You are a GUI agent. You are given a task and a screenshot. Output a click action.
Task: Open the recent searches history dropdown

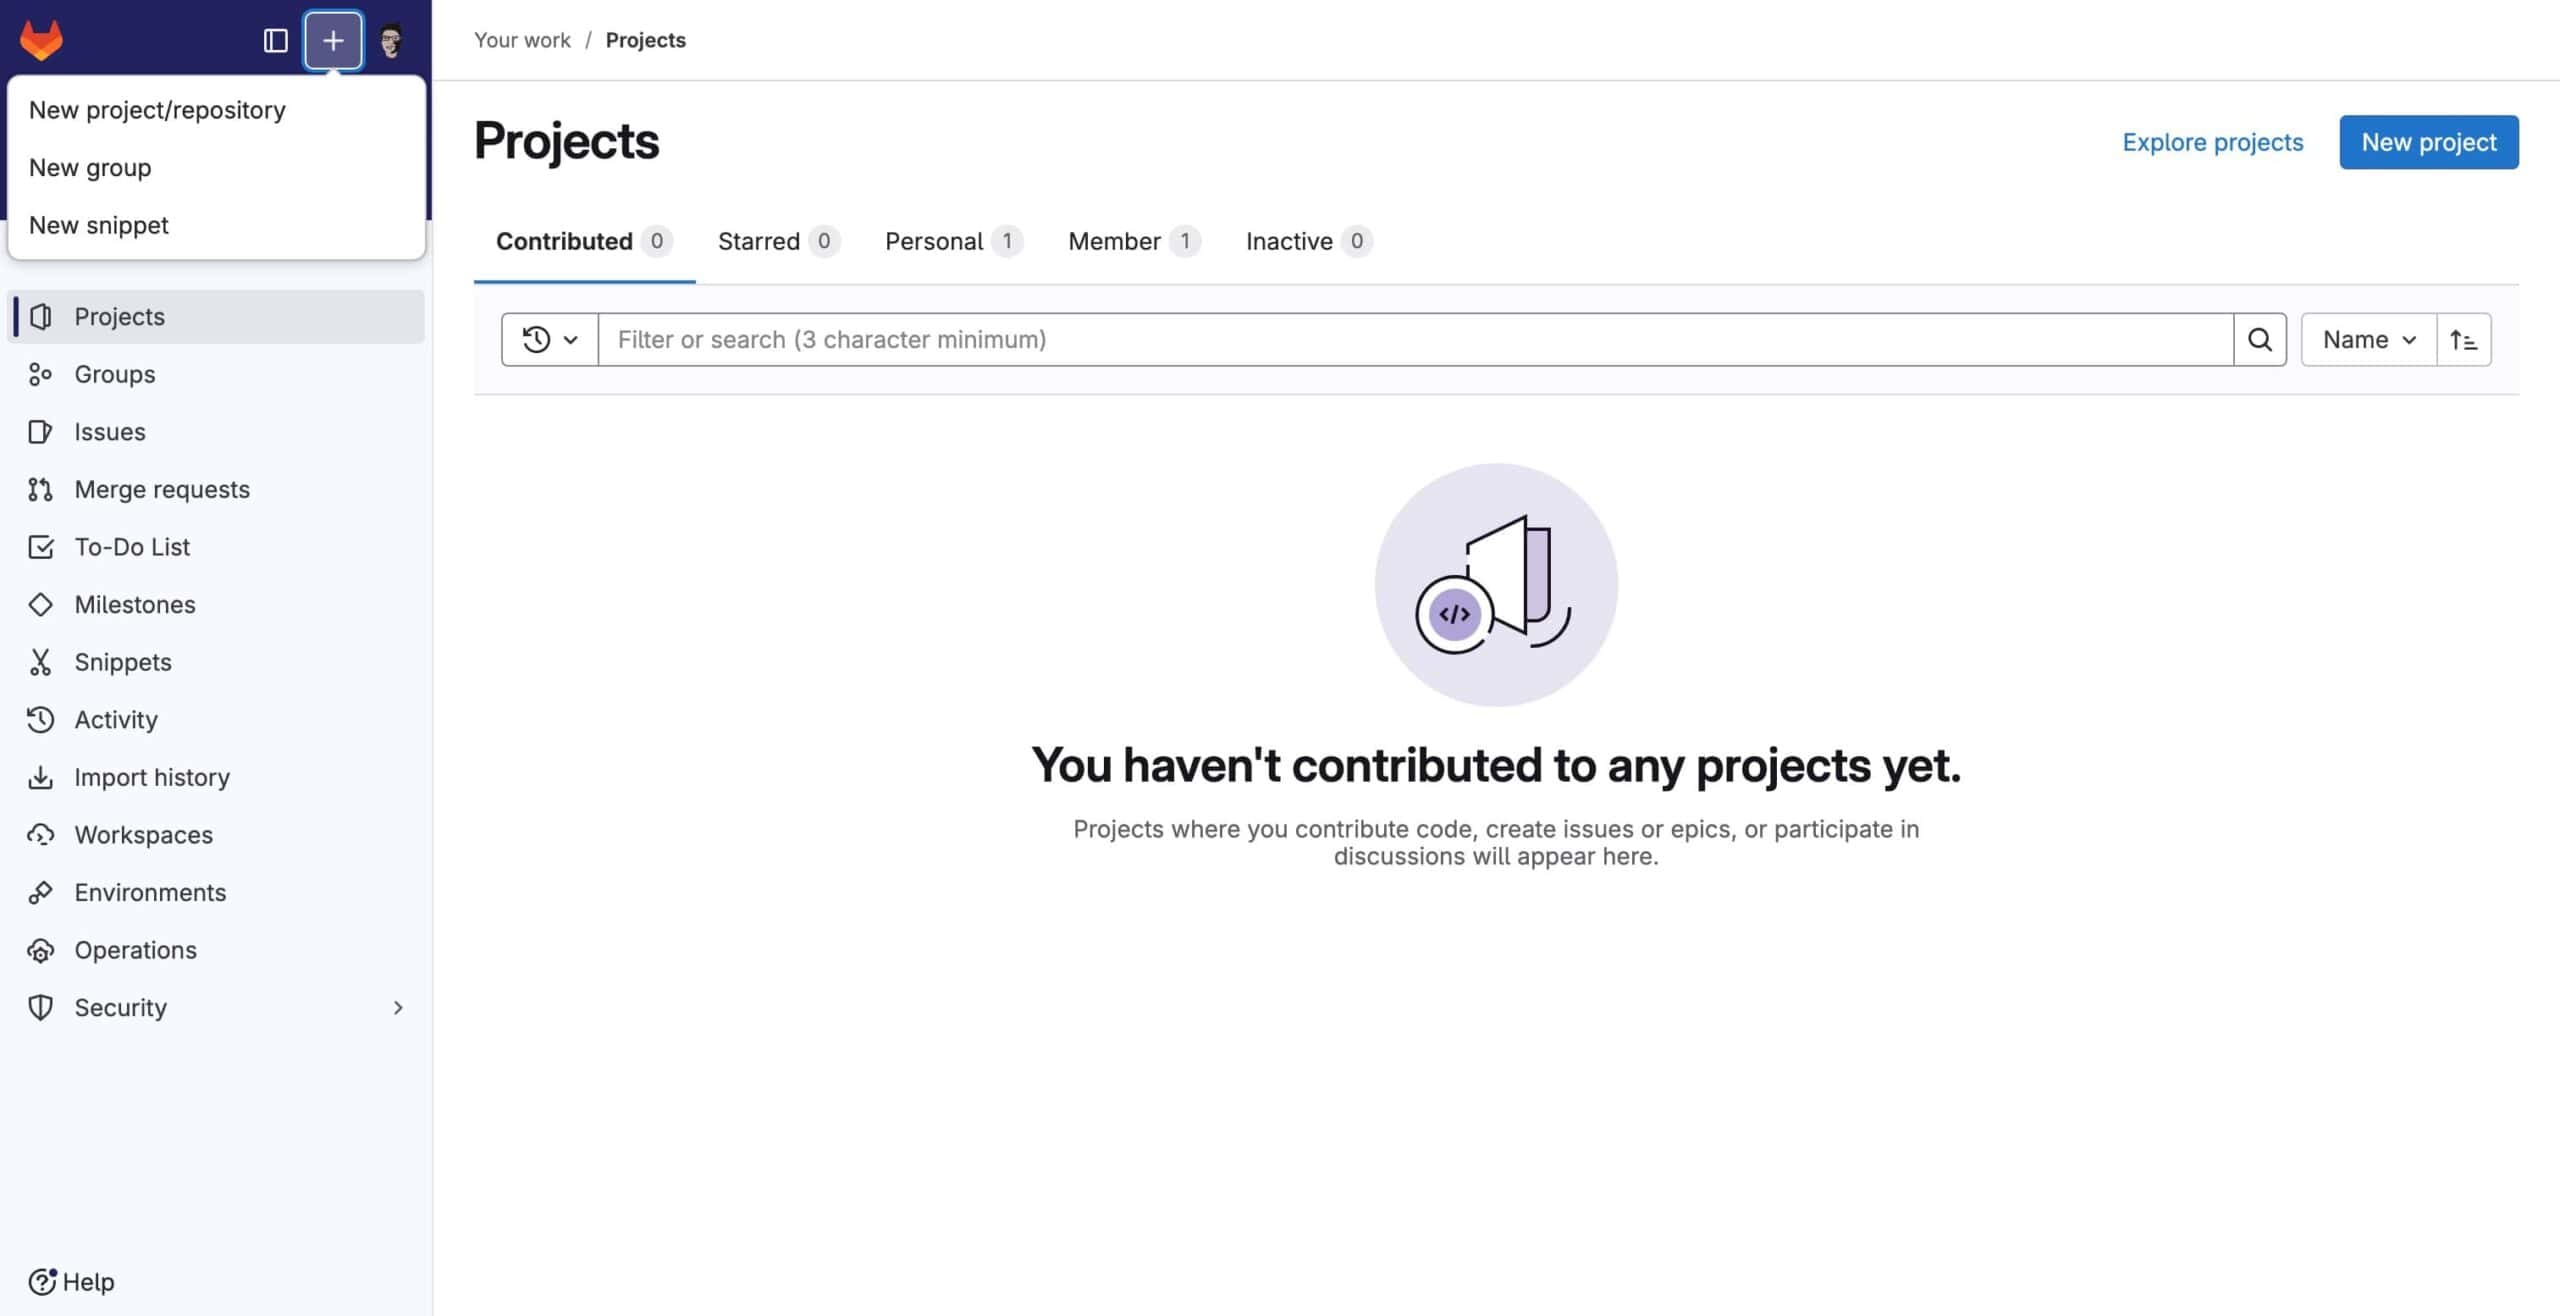[548, 339]
